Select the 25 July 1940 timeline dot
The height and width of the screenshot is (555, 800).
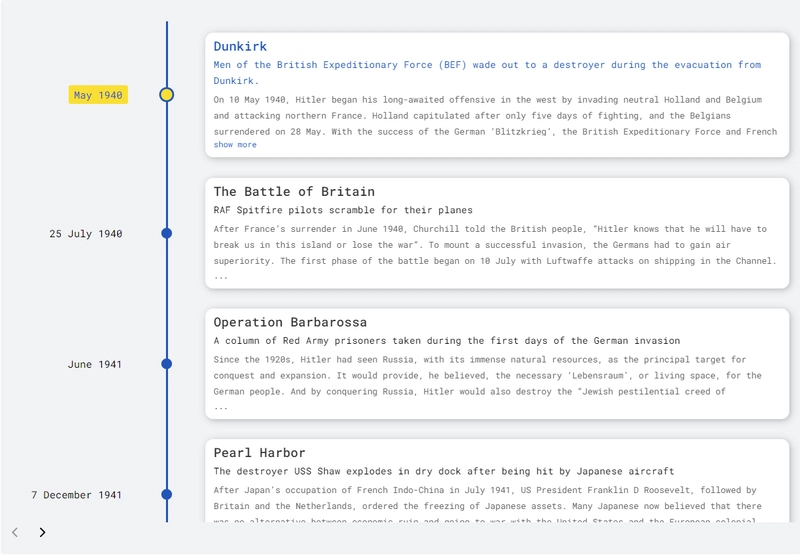click(167, 233)
